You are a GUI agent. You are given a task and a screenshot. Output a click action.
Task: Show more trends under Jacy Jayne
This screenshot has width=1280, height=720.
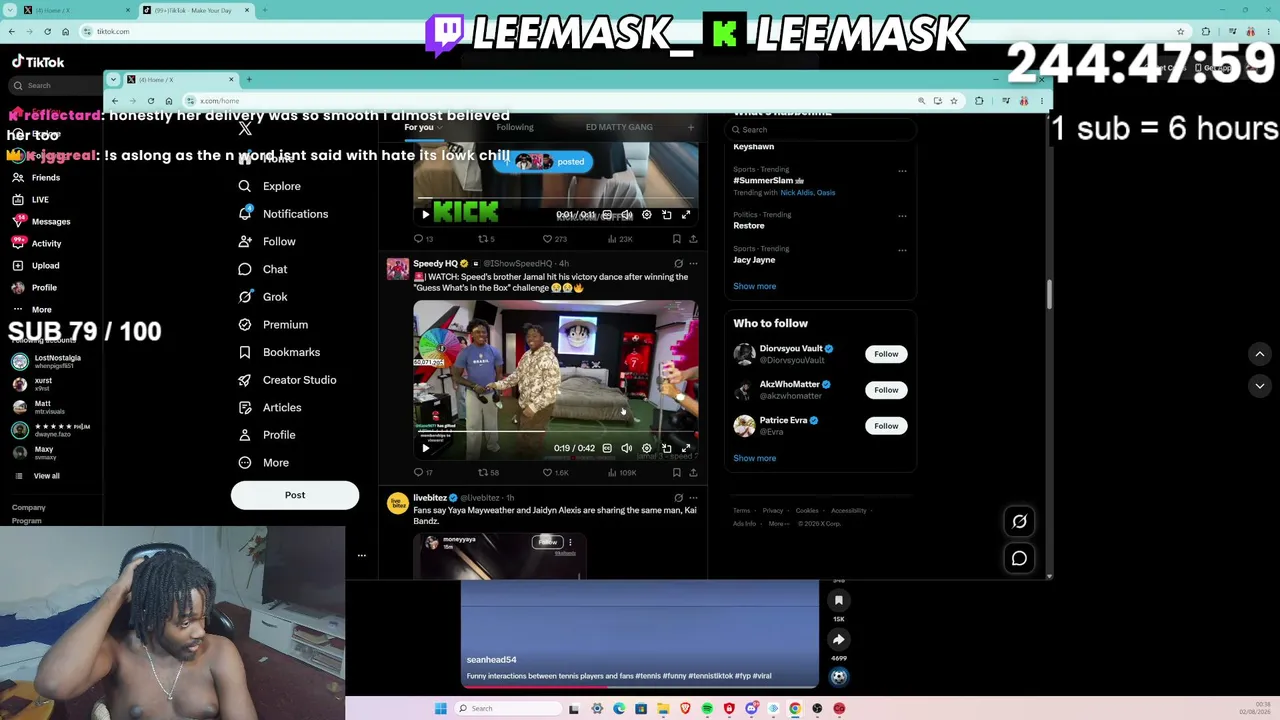point(754,286)
